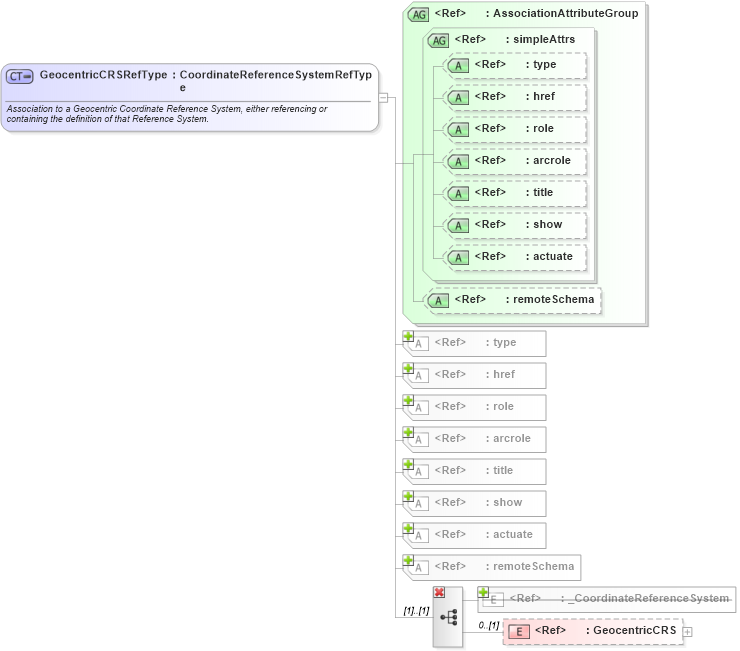Click red X on the sequence compositor

(439, 592)
